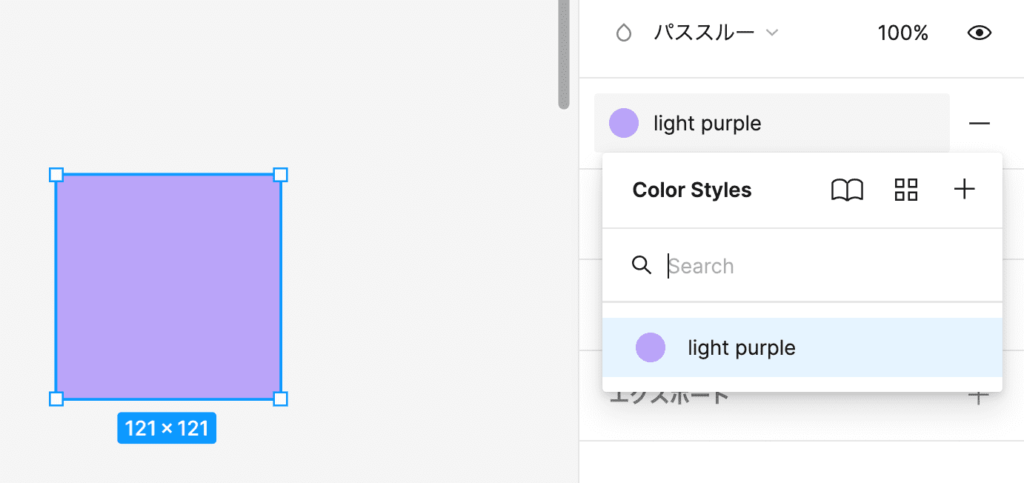
Task: Add an export setting with plus icon
Action: pyautogui.click(x=978, y=396)
